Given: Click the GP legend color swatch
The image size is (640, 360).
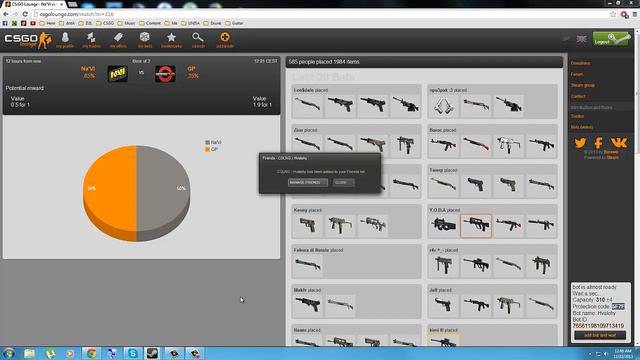Looking at the screenshot, I should (207, 149).
